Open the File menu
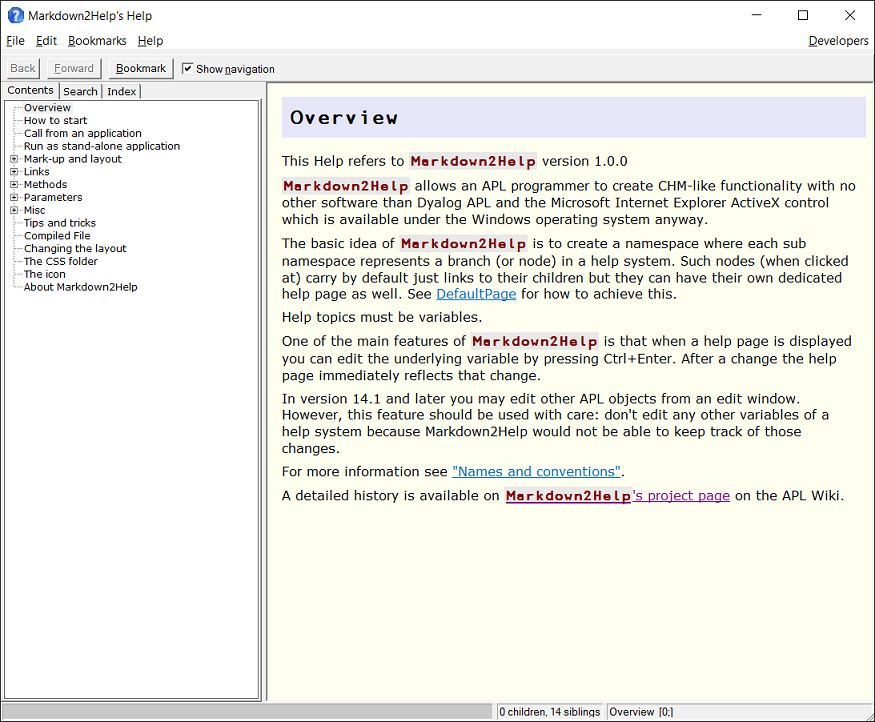This screenshot has height=722, width=875. coord(15,41)
